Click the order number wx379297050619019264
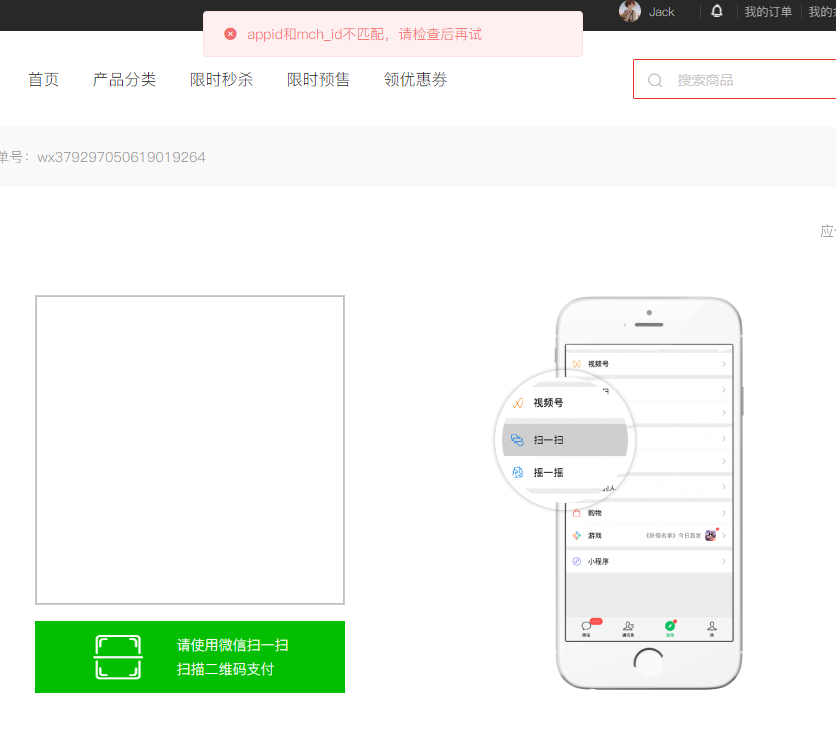836x750 pixels. point(121,157)
